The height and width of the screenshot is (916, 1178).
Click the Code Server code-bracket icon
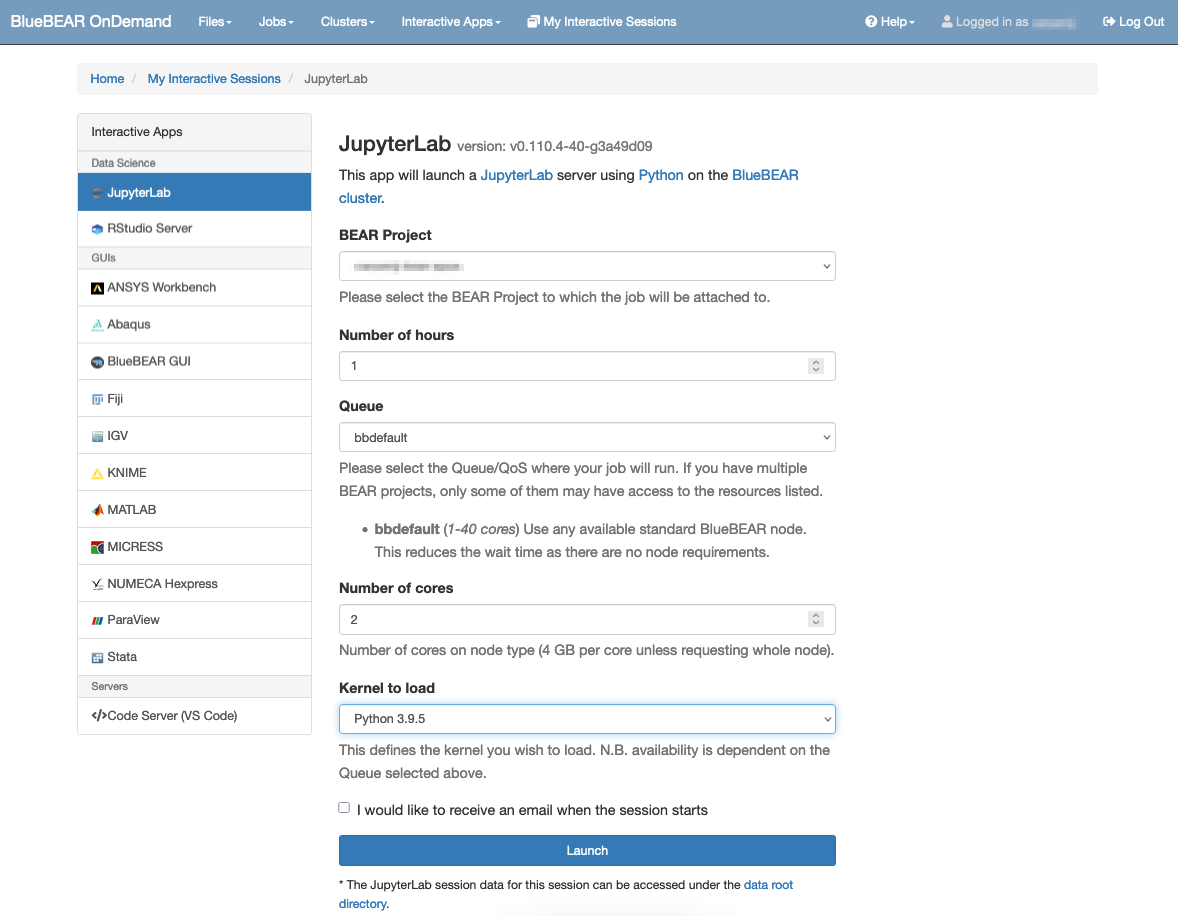pos(98,715)
